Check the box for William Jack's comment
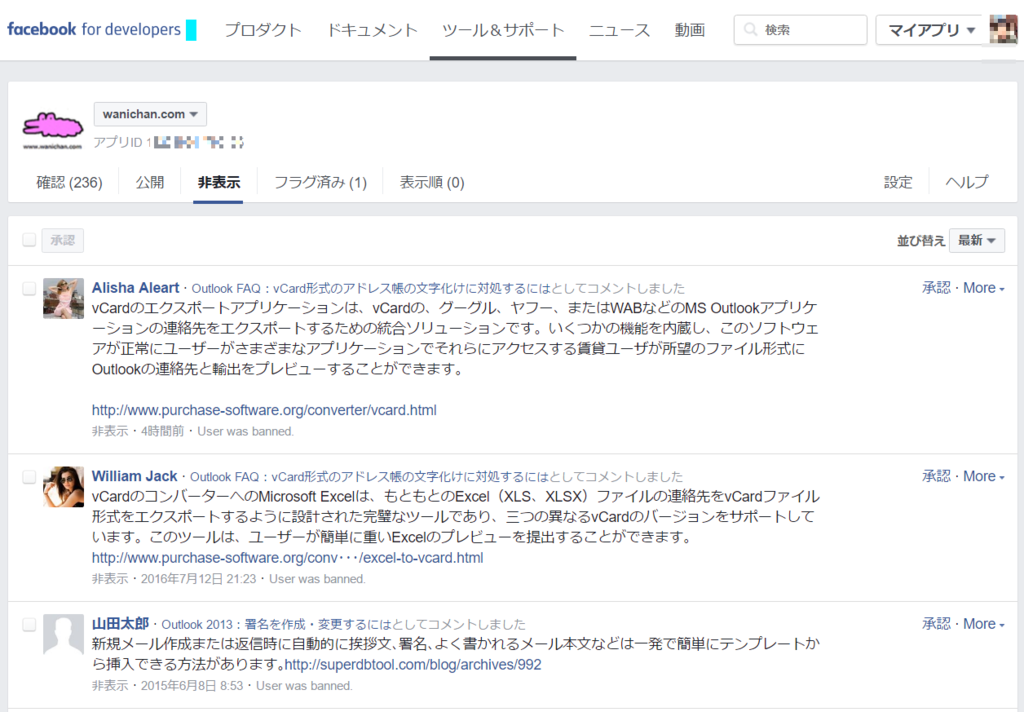 pos(29,476)
